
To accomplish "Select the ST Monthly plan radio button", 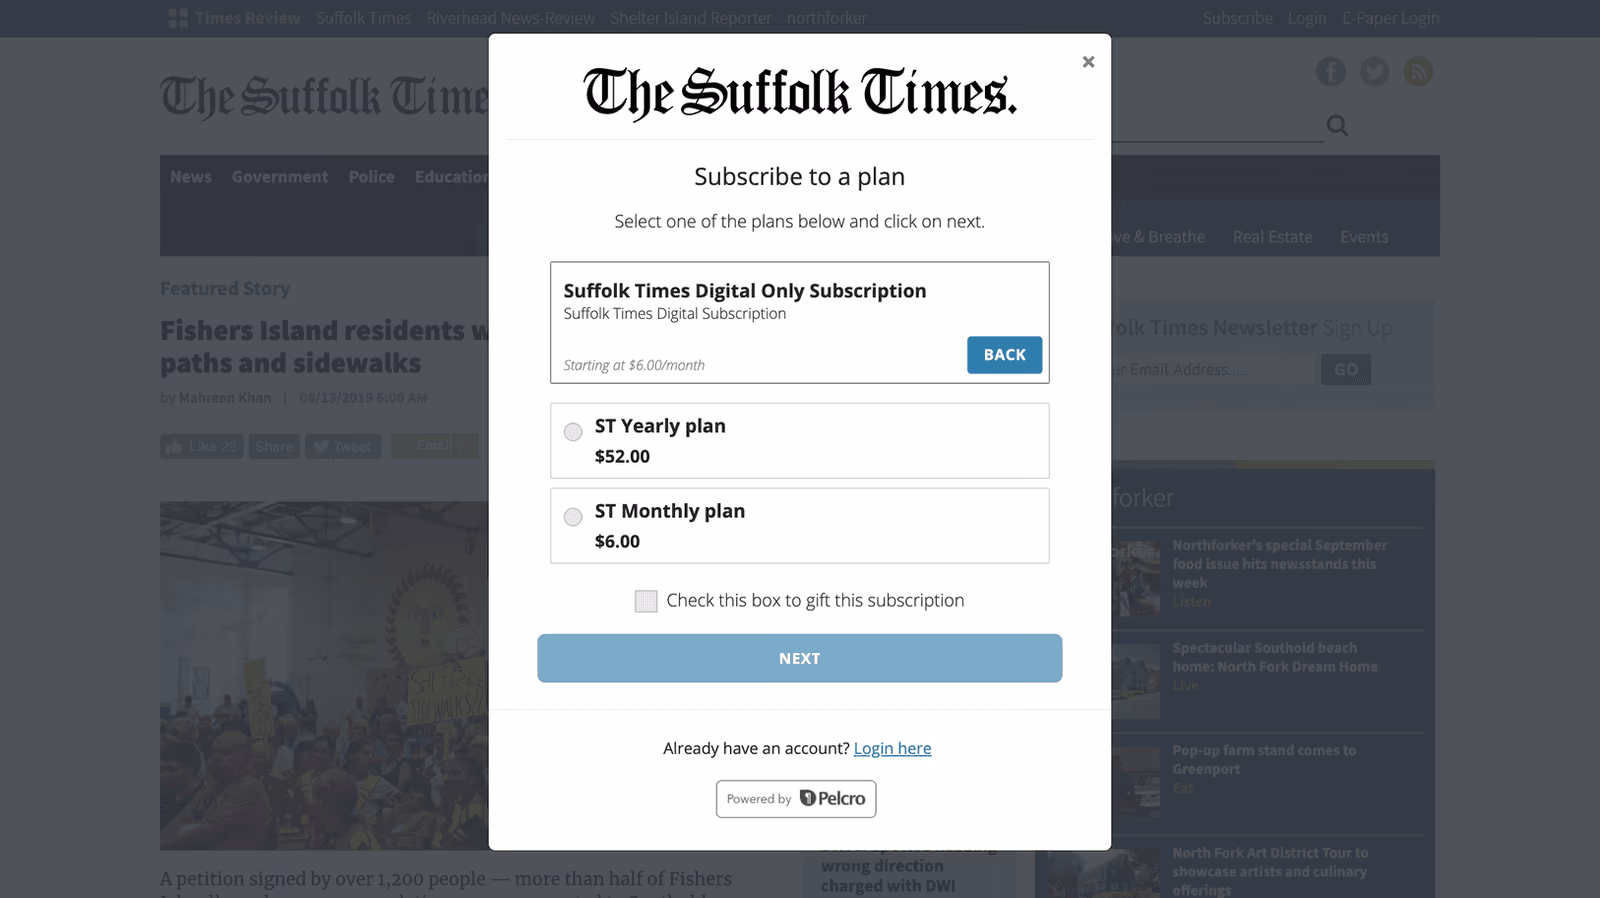I will click(573, 517).
